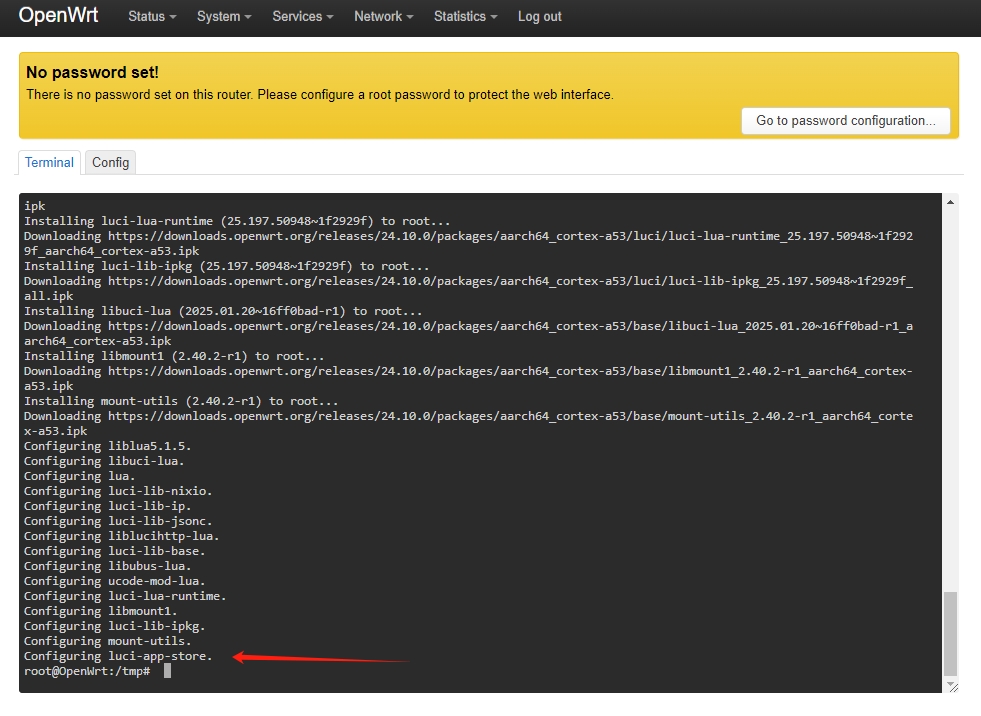Click Log out in navigation bar
The height and width of the screenshot is (716, 981).
539,17
